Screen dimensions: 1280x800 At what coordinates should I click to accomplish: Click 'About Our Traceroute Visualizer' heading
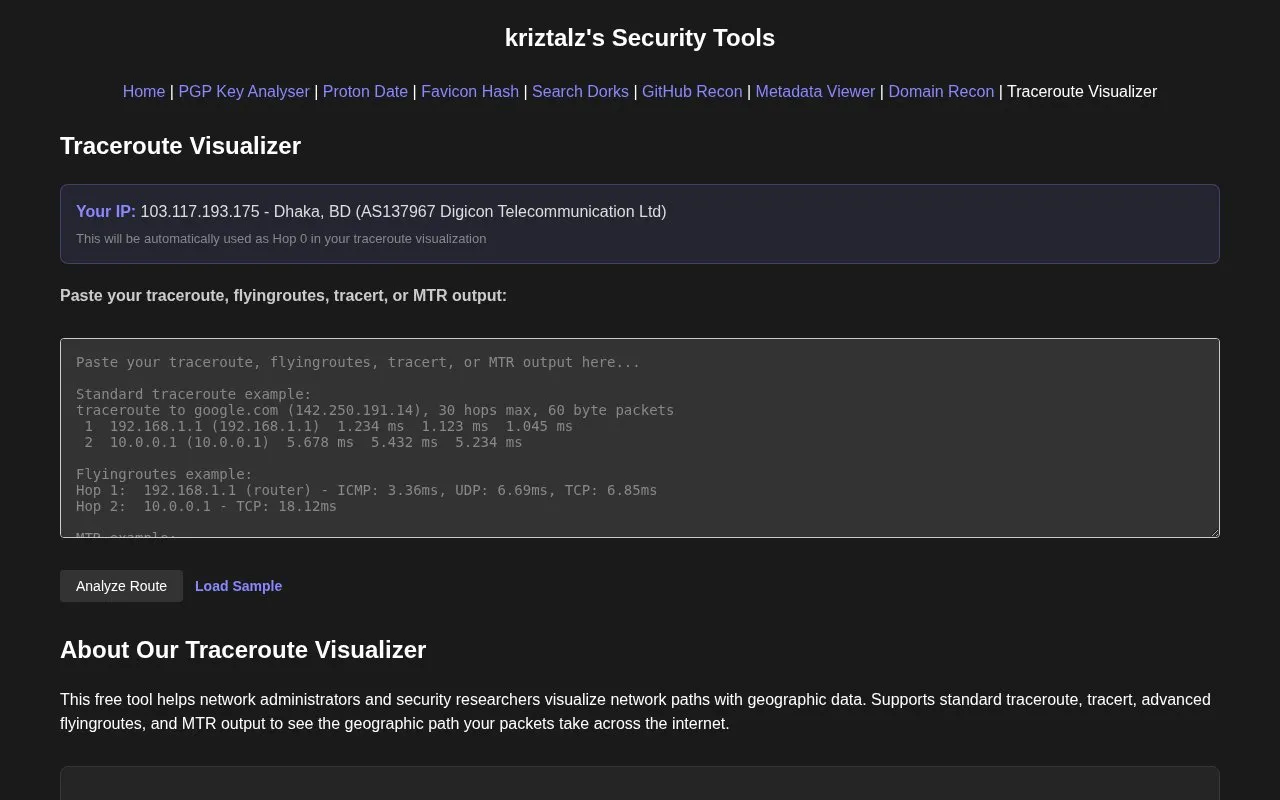click(x=243, y=650)
